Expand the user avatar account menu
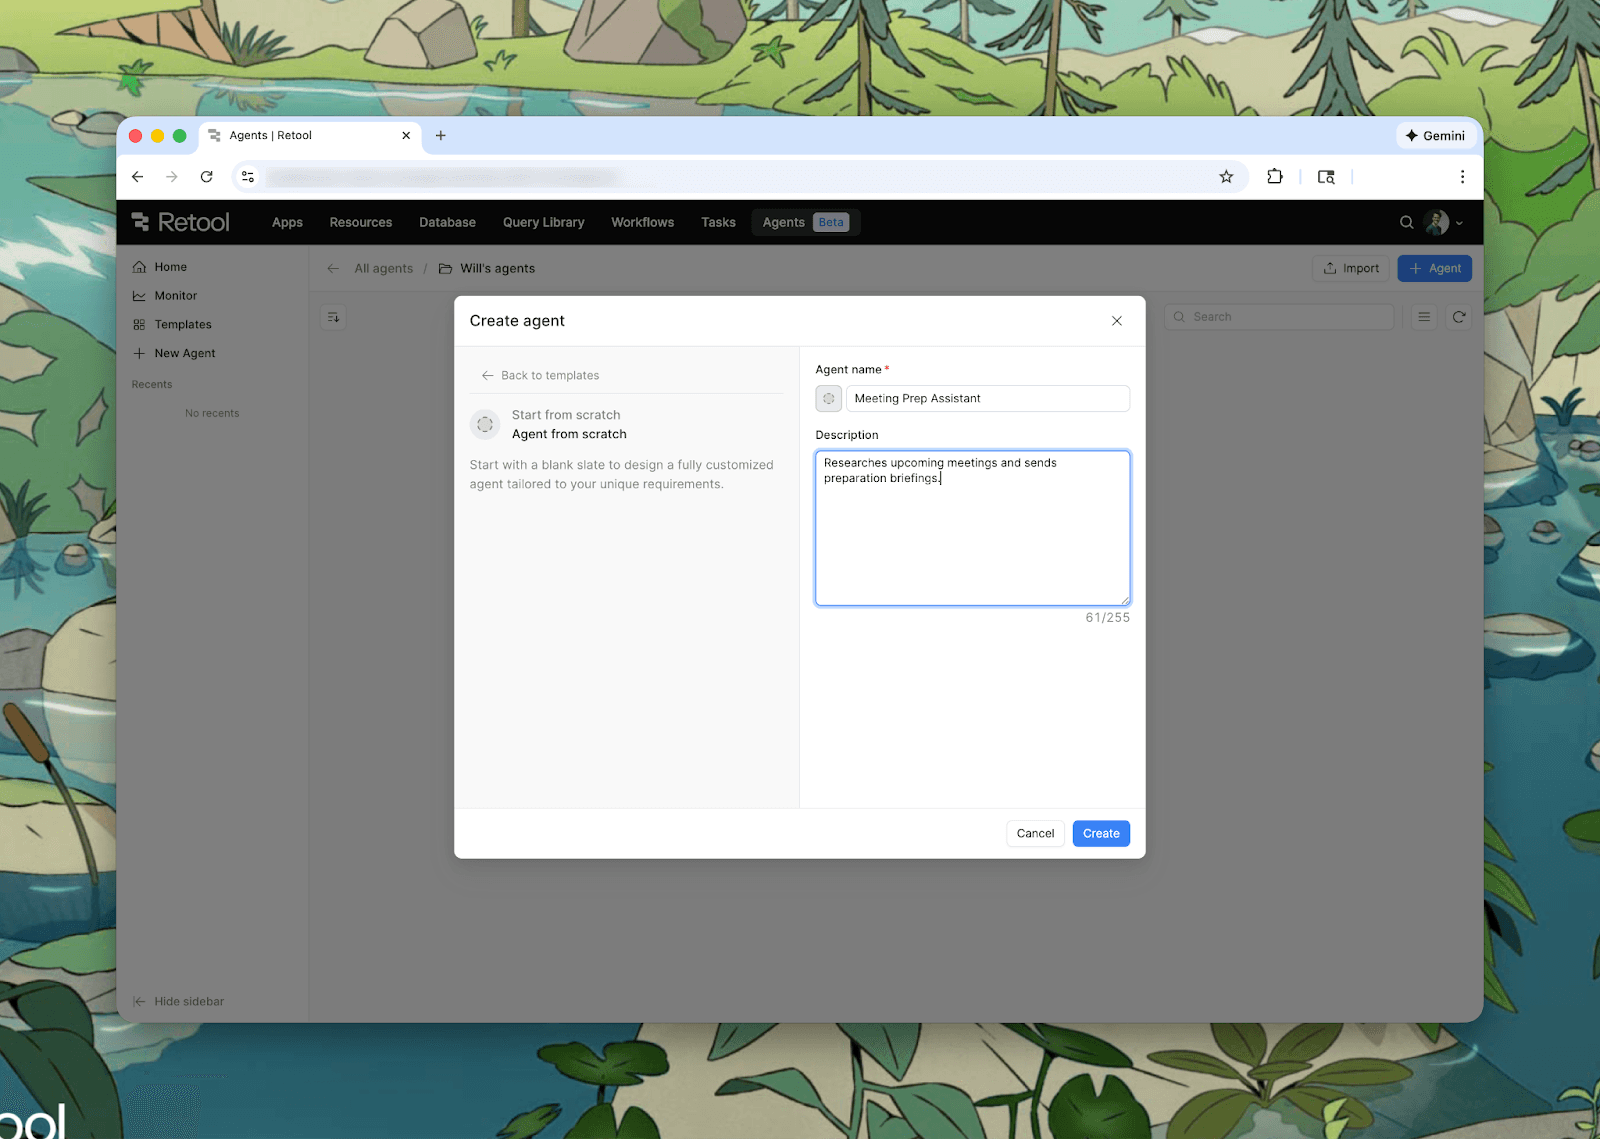The image size is (1600, 1139). point(1444,222)
